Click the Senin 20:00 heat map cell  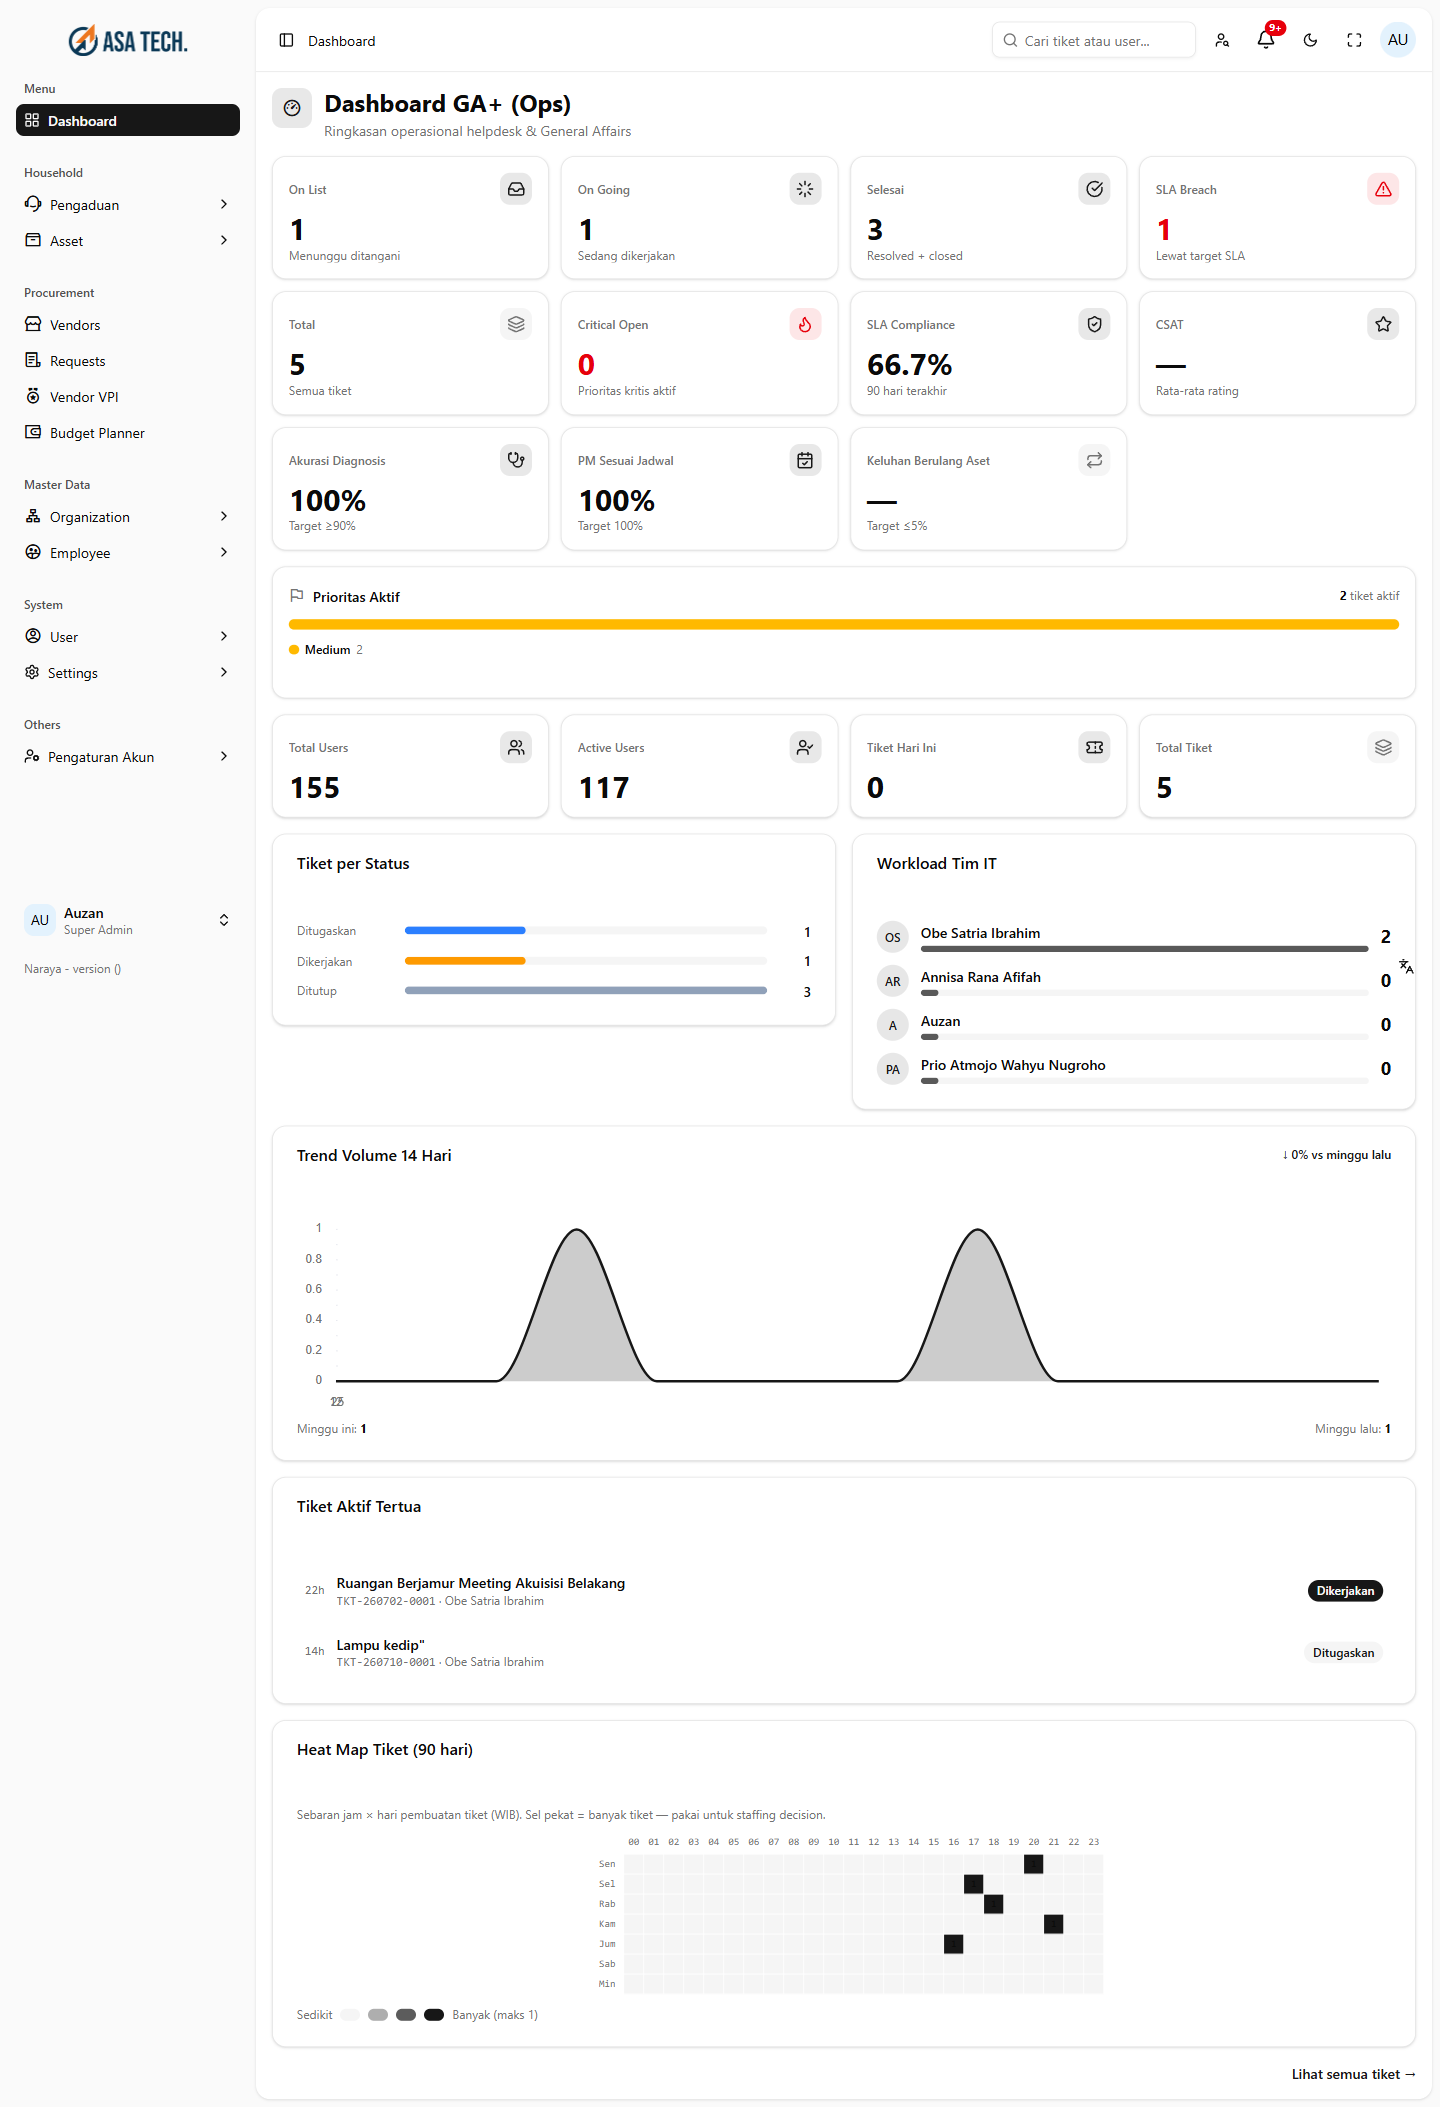tap(1034, 1864)
